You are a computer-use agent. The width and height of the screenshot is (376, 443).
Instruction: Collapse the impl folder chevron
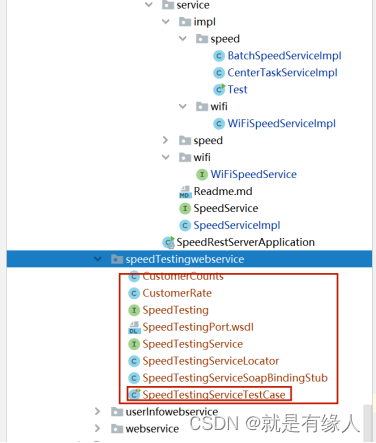(x=166, y=22)
